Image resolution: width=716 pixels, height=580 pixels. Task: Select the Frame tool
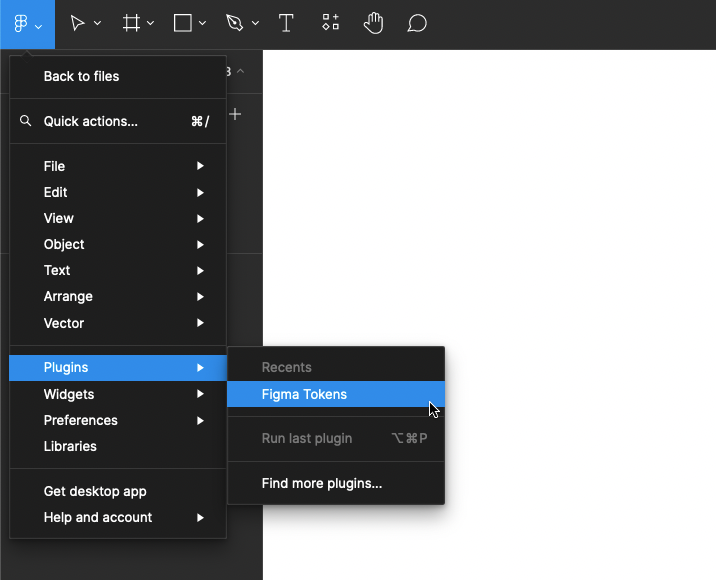[x=131, y=23]
